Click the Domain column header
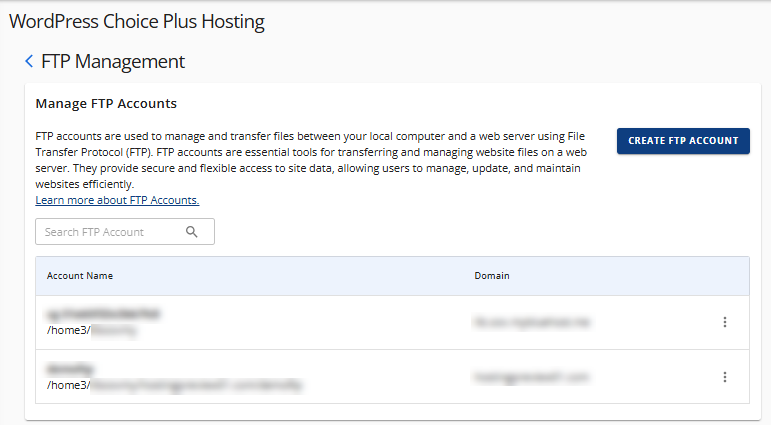The image size is (771, 425). (491, 275)
